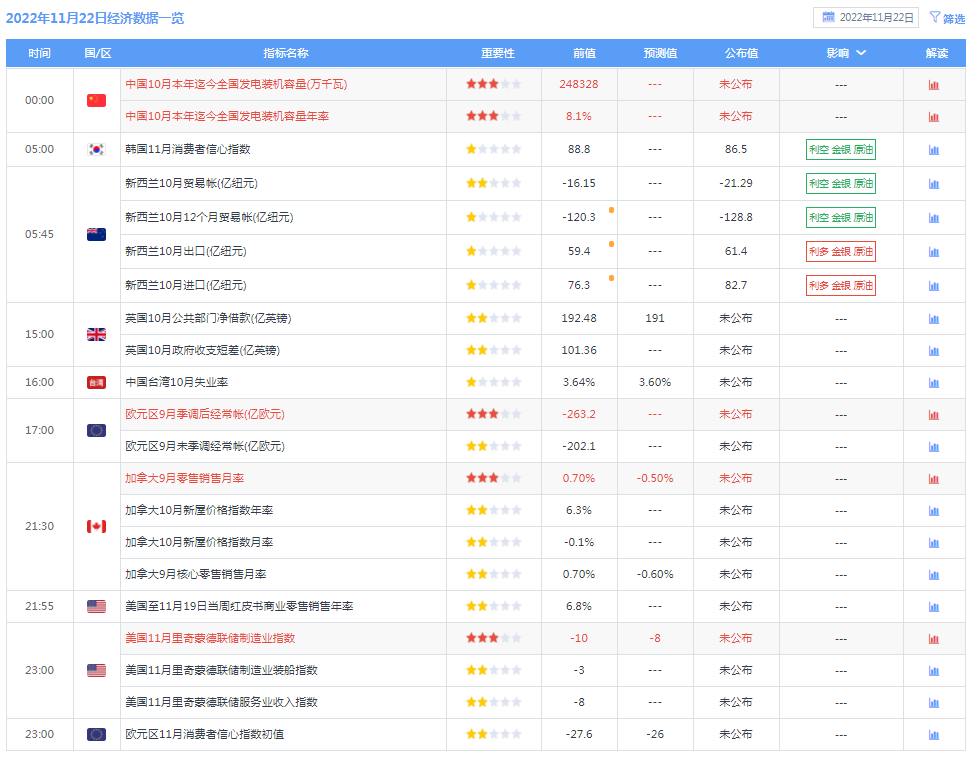Viewport: 980px width, 758px height.
Task: Open chart icon for 加拿大10月新屋价格指数年率
Action: 934,511
